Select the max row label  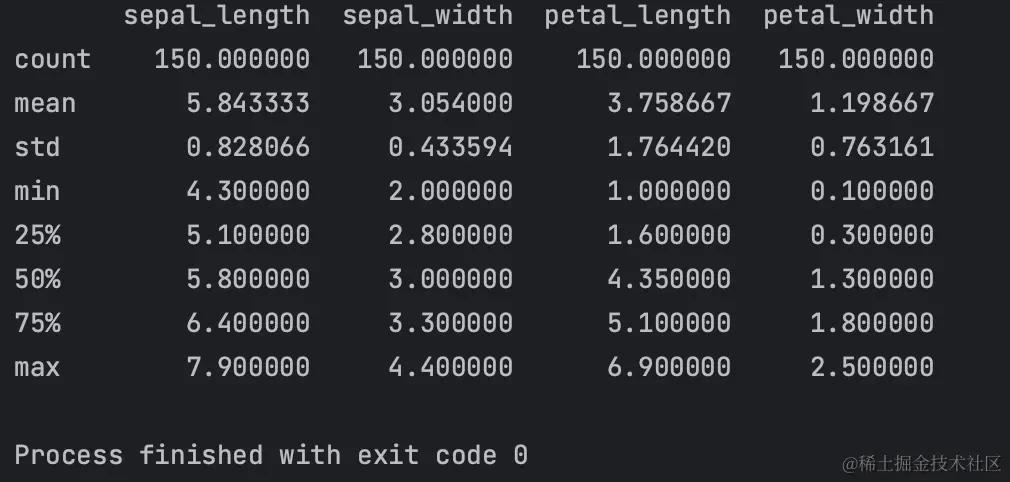point(37,367)
